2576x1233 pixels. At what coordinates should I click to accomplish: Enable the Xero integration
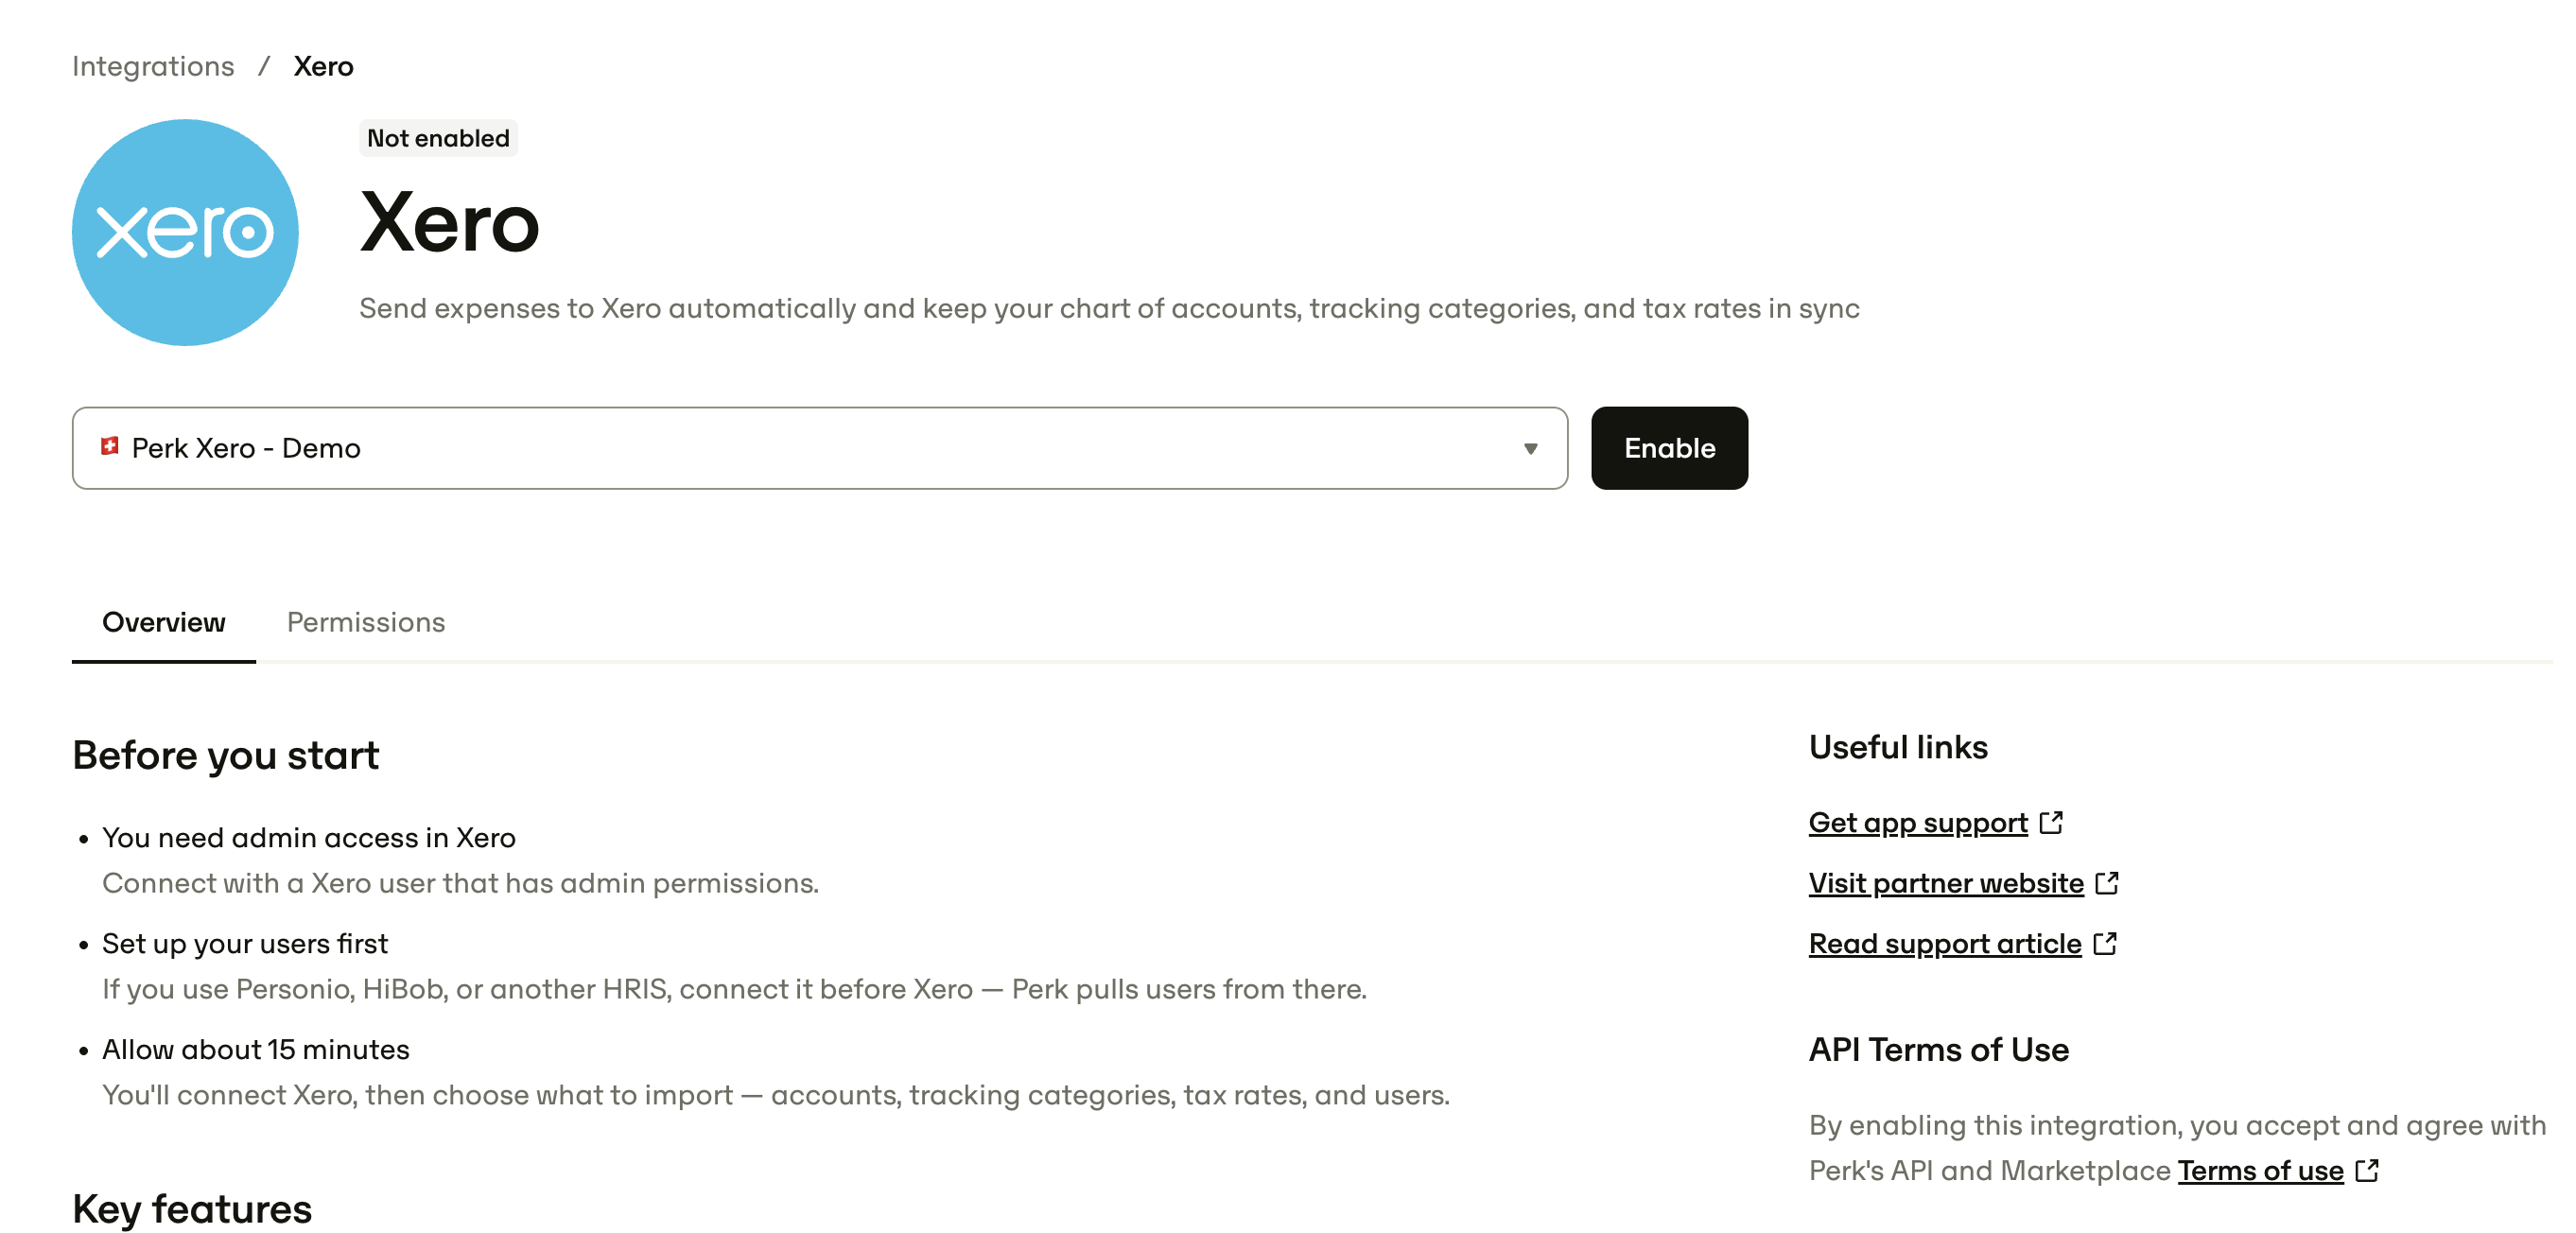tap(1669, 448)
